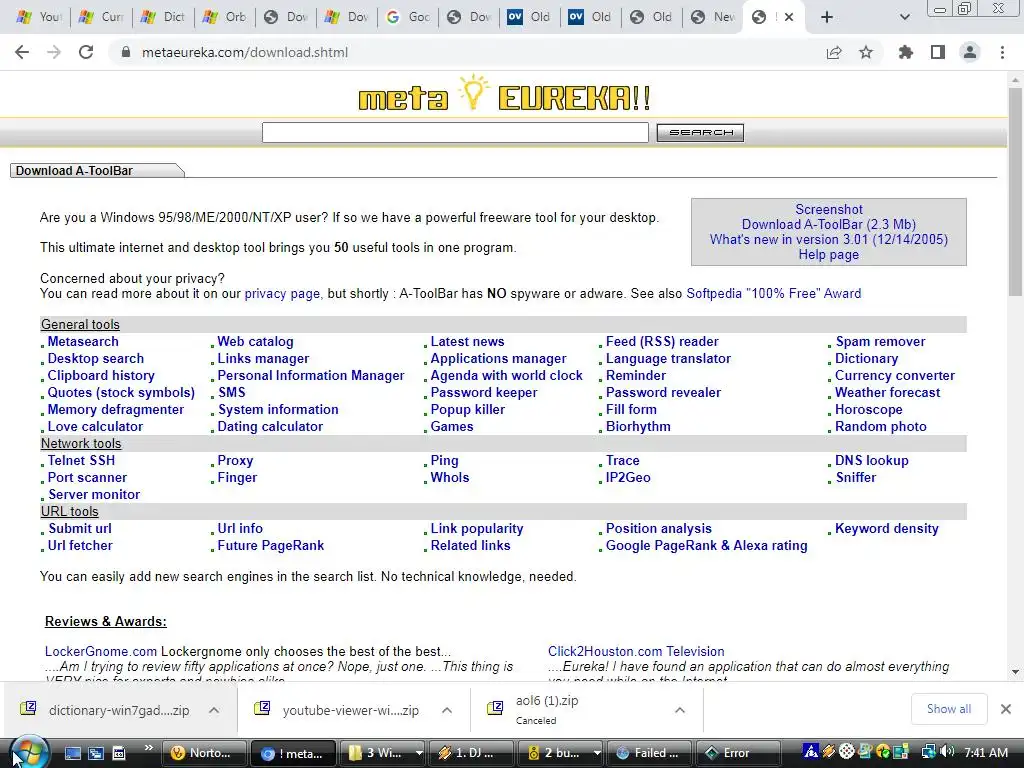1024x768 pixels.
Task: Open a new tab with plus button
Action: click(x=827, y=17)
